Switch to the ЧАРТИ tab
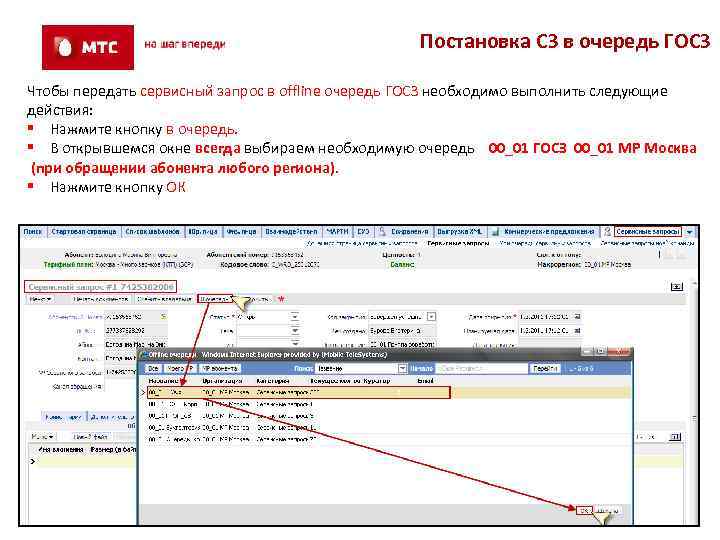This screenshot has height=540, width=720. pyautogui.click(x=338, y=231)
